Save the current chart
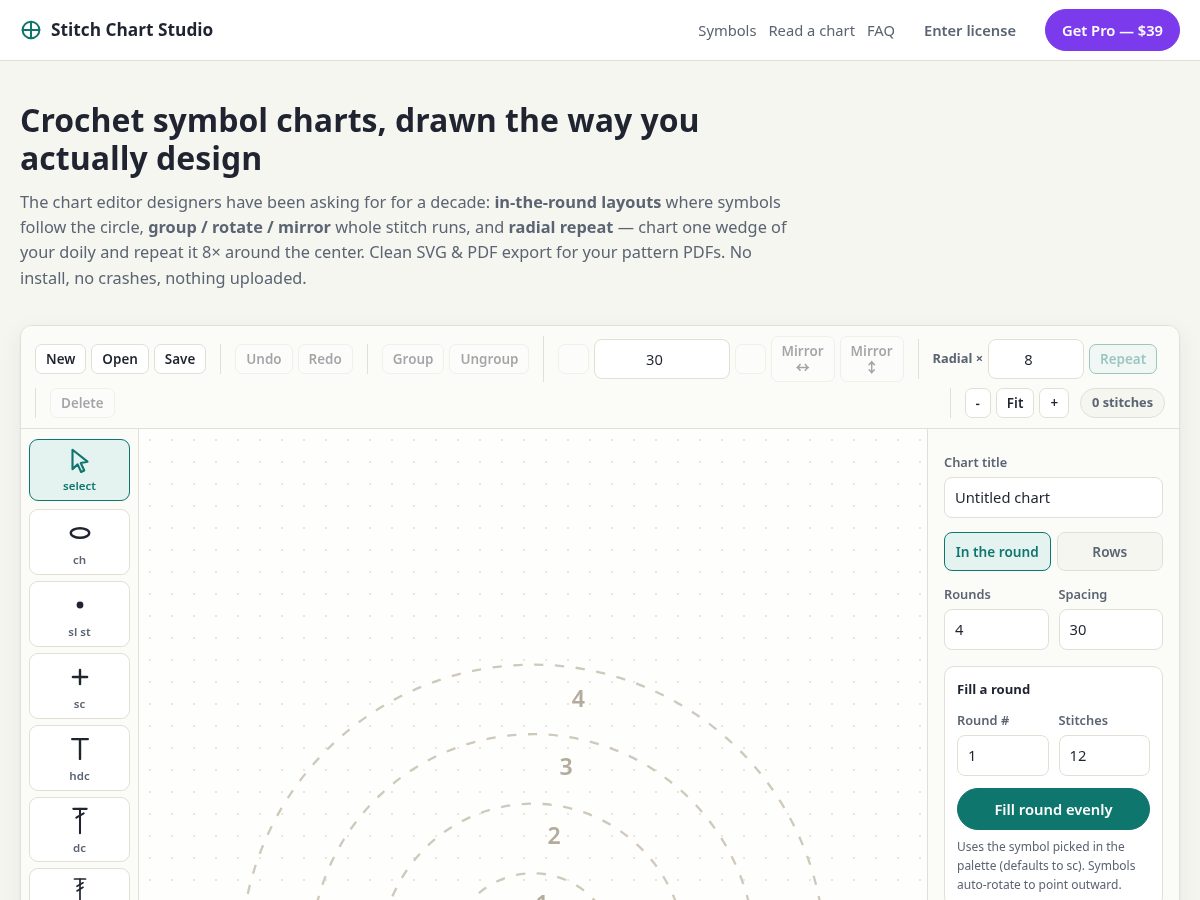 [180, 359]
